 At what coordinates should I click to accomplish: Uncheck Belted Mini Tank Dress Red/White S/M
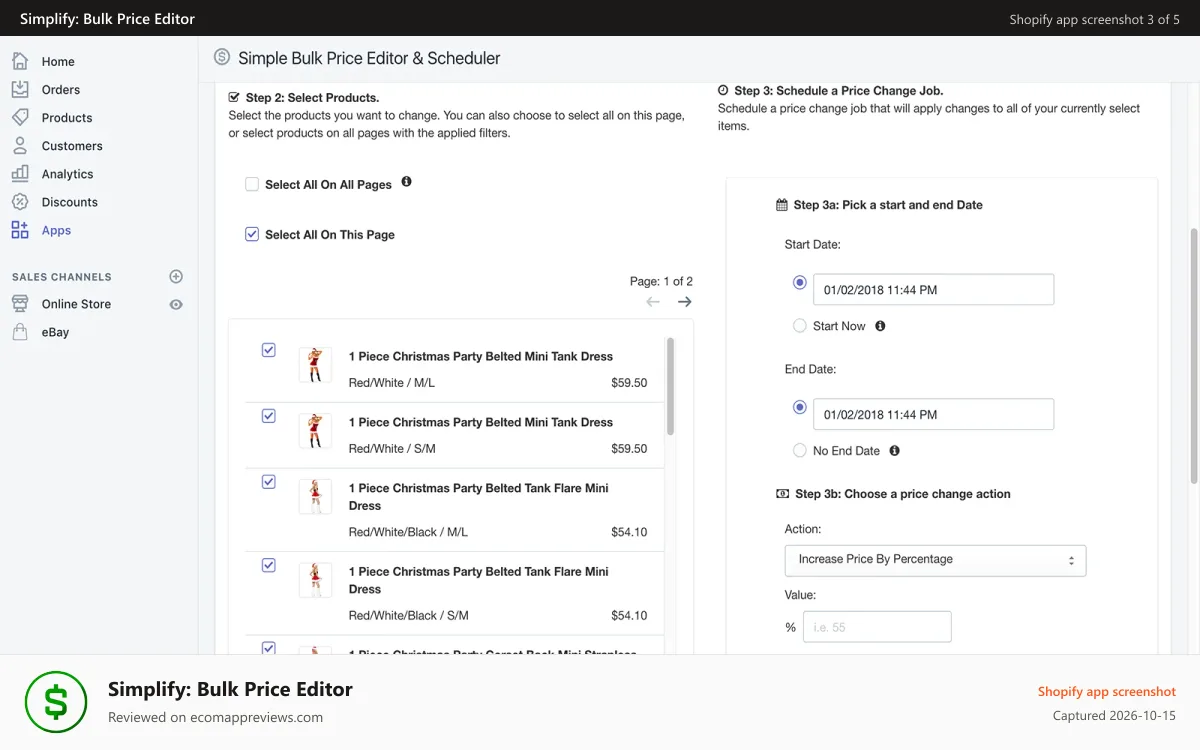(x=268, y=416)
